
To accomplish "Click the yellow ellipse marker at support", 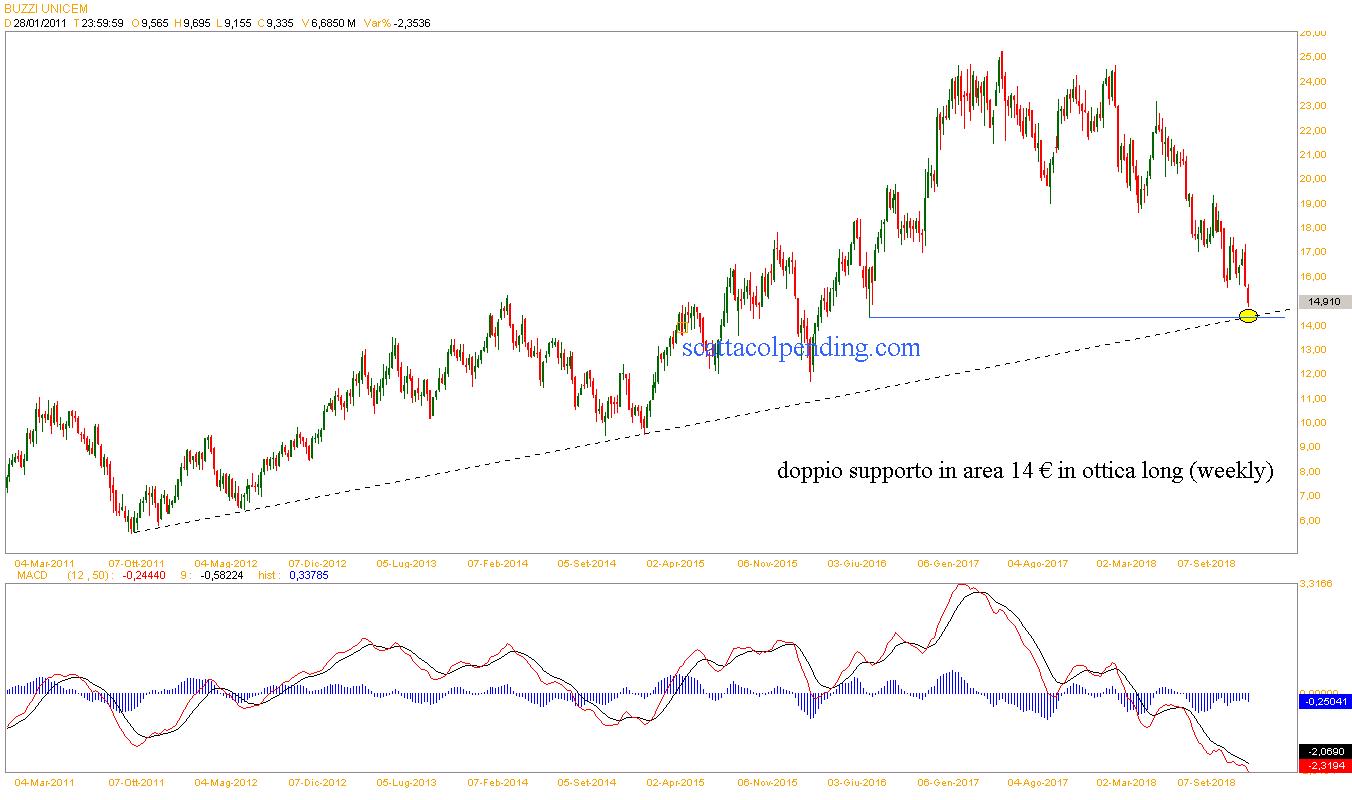I will (1248, 316).
